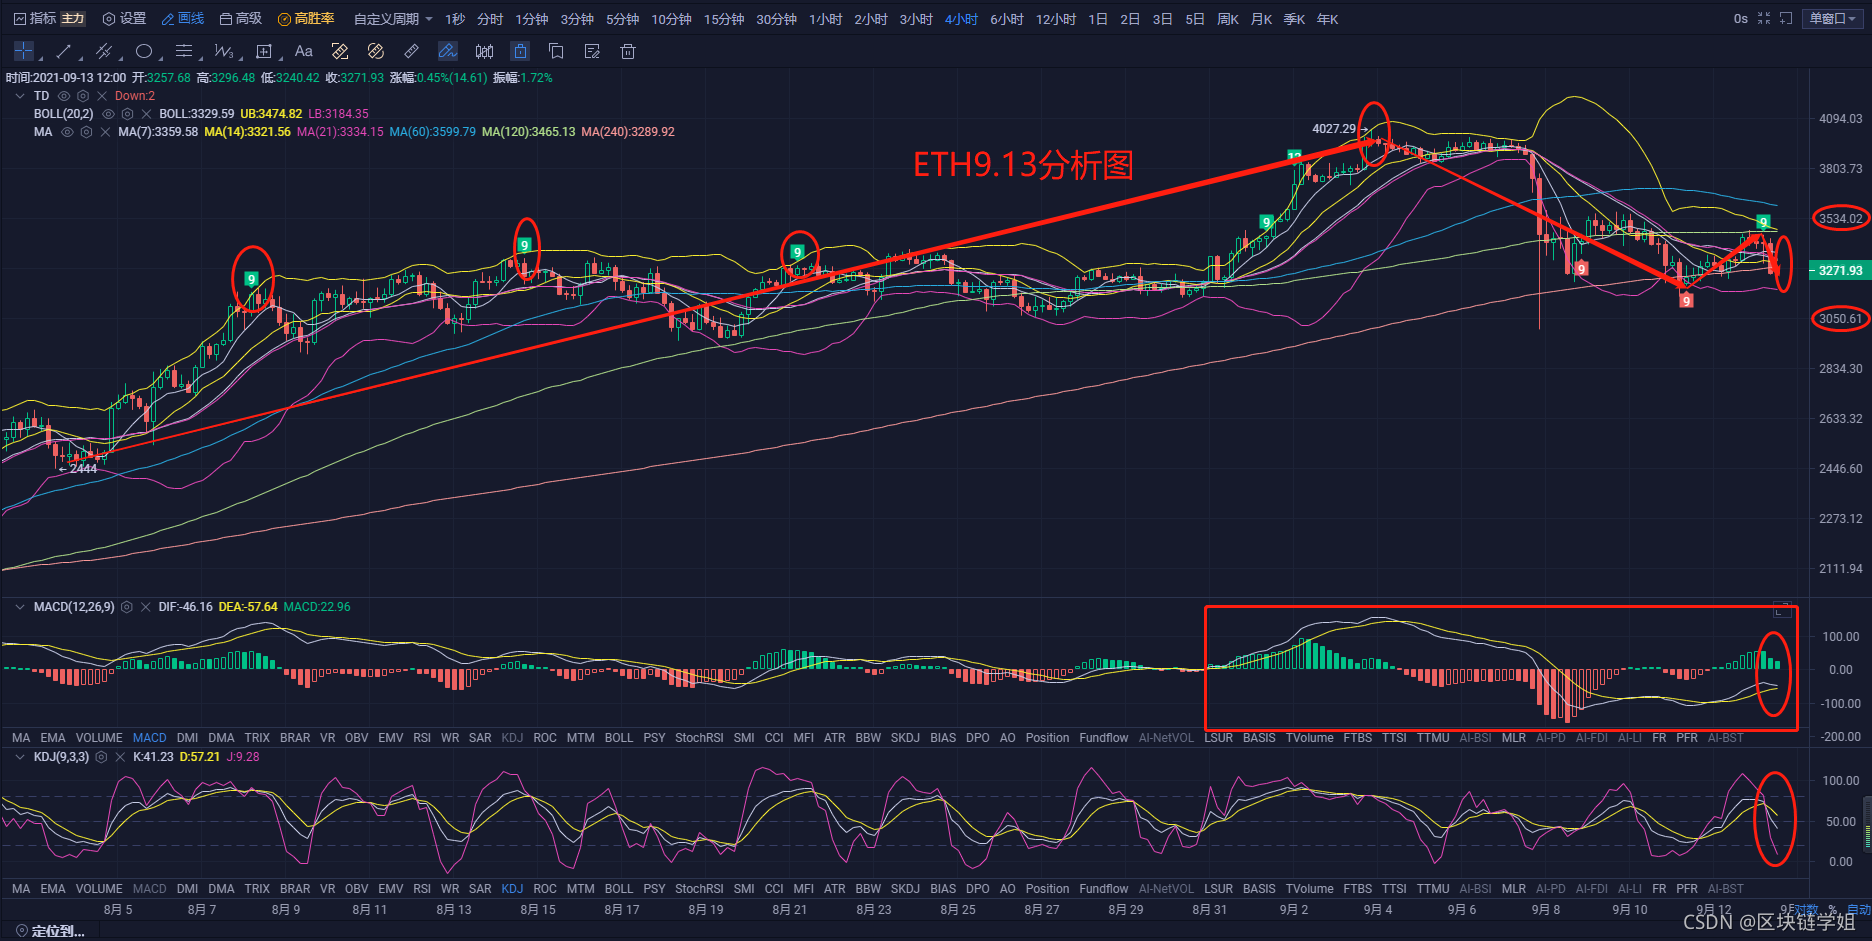The image size is (1872, 941).
Task: Open settings gear of MACD(12,26,9)
Action: pos(127,607)
